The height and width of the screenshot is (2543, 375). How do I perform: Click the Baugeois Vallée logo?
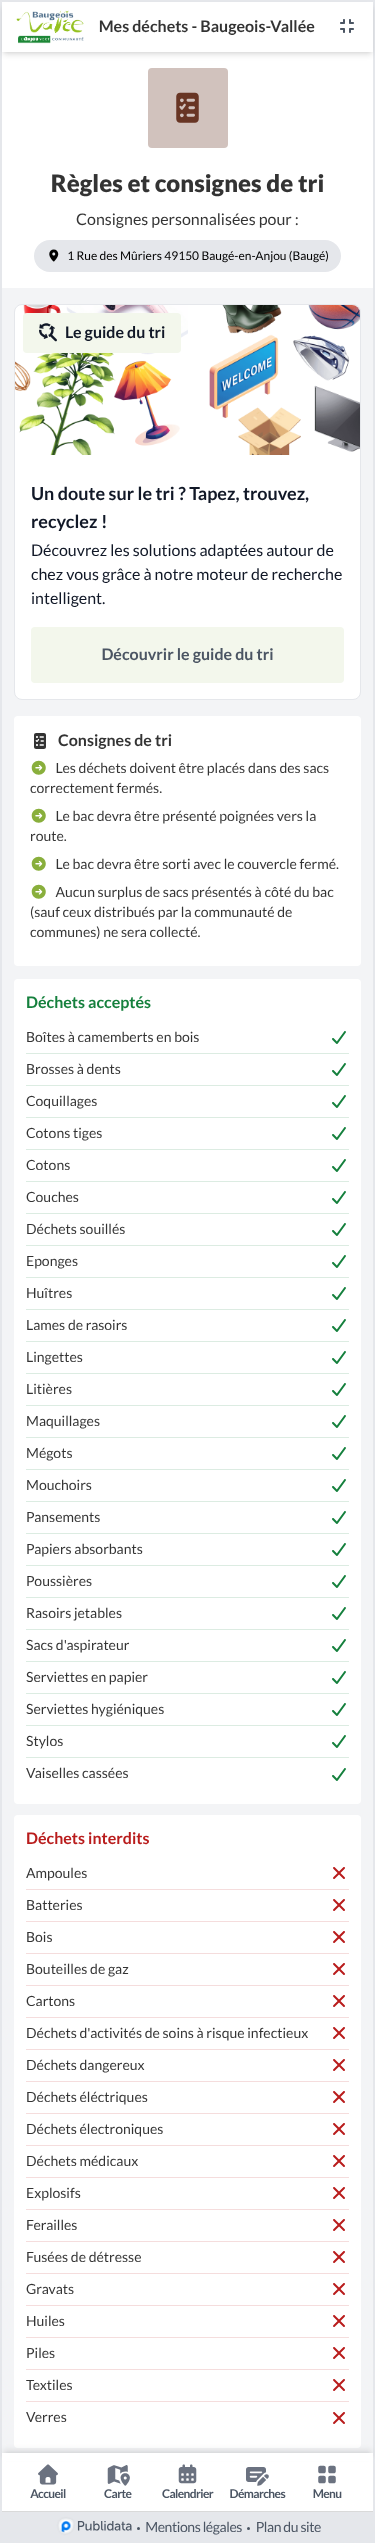[x=50, y=27]
